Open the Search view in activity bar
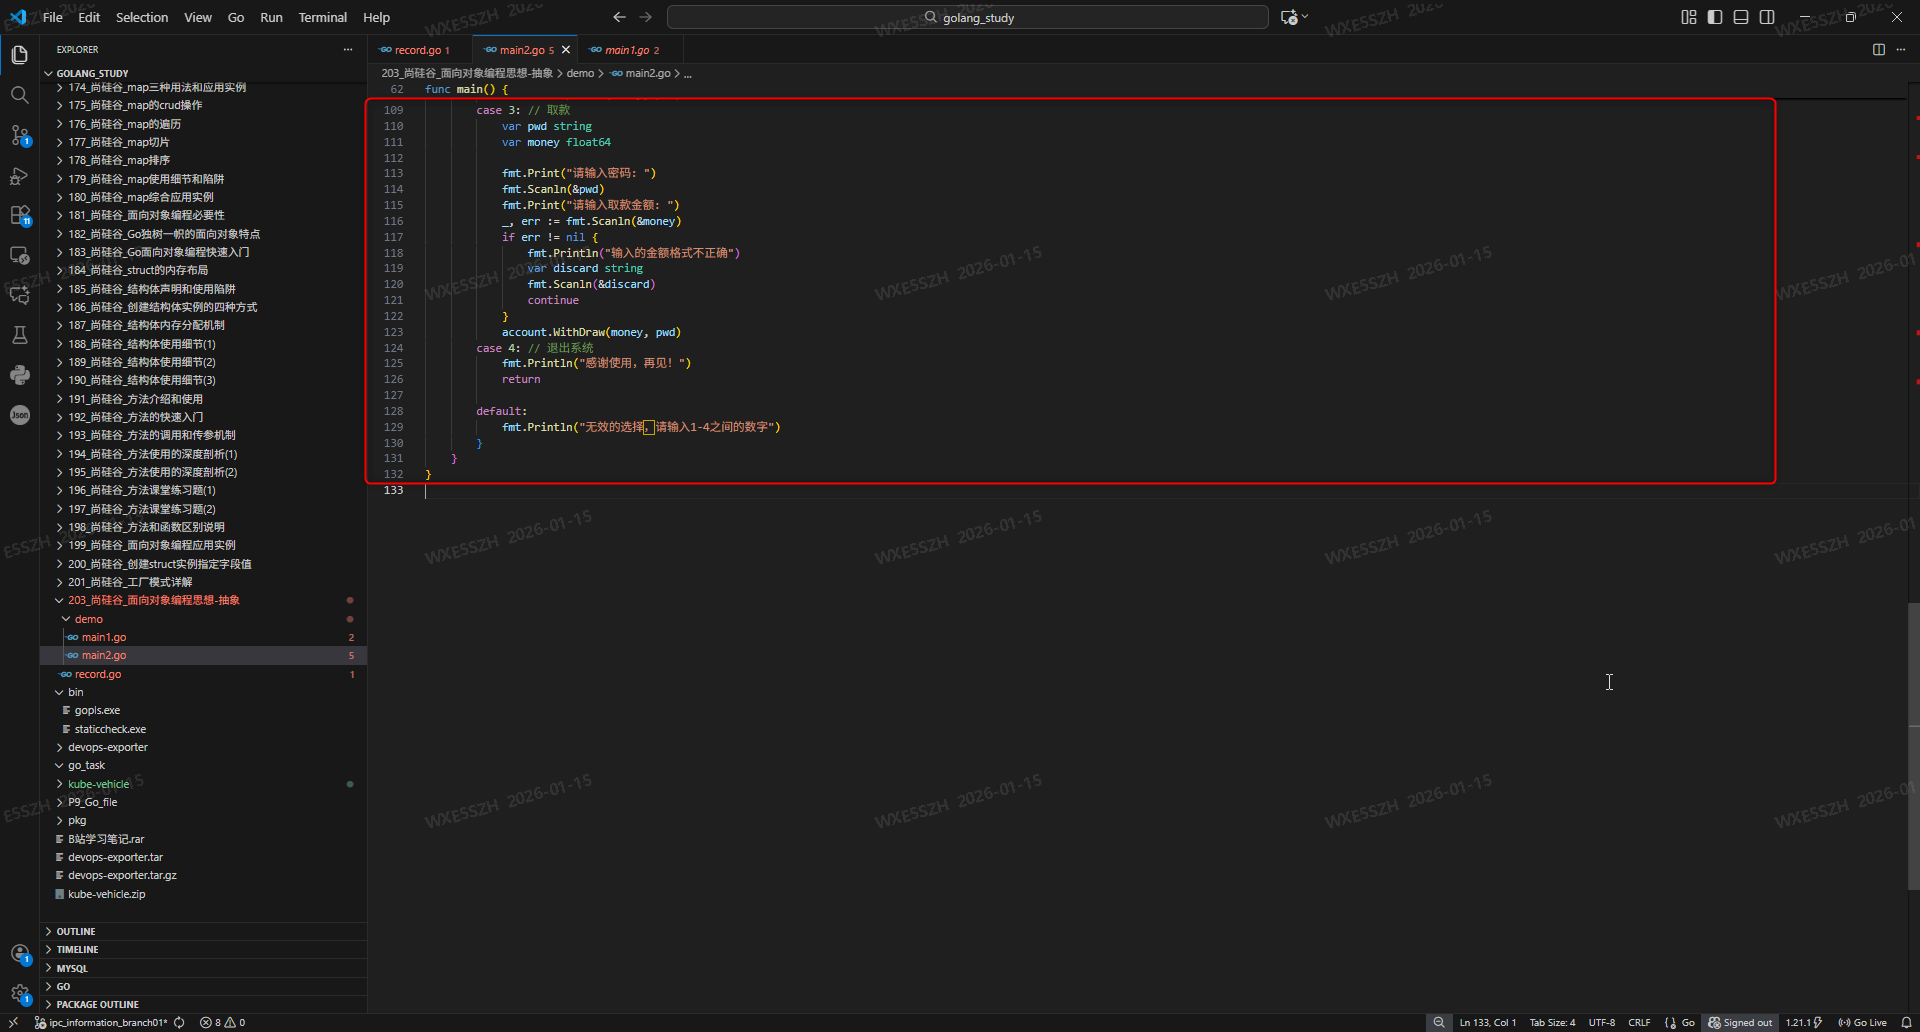The width and height of the screenshot is (1920, 1032). [x=20, y=95]
